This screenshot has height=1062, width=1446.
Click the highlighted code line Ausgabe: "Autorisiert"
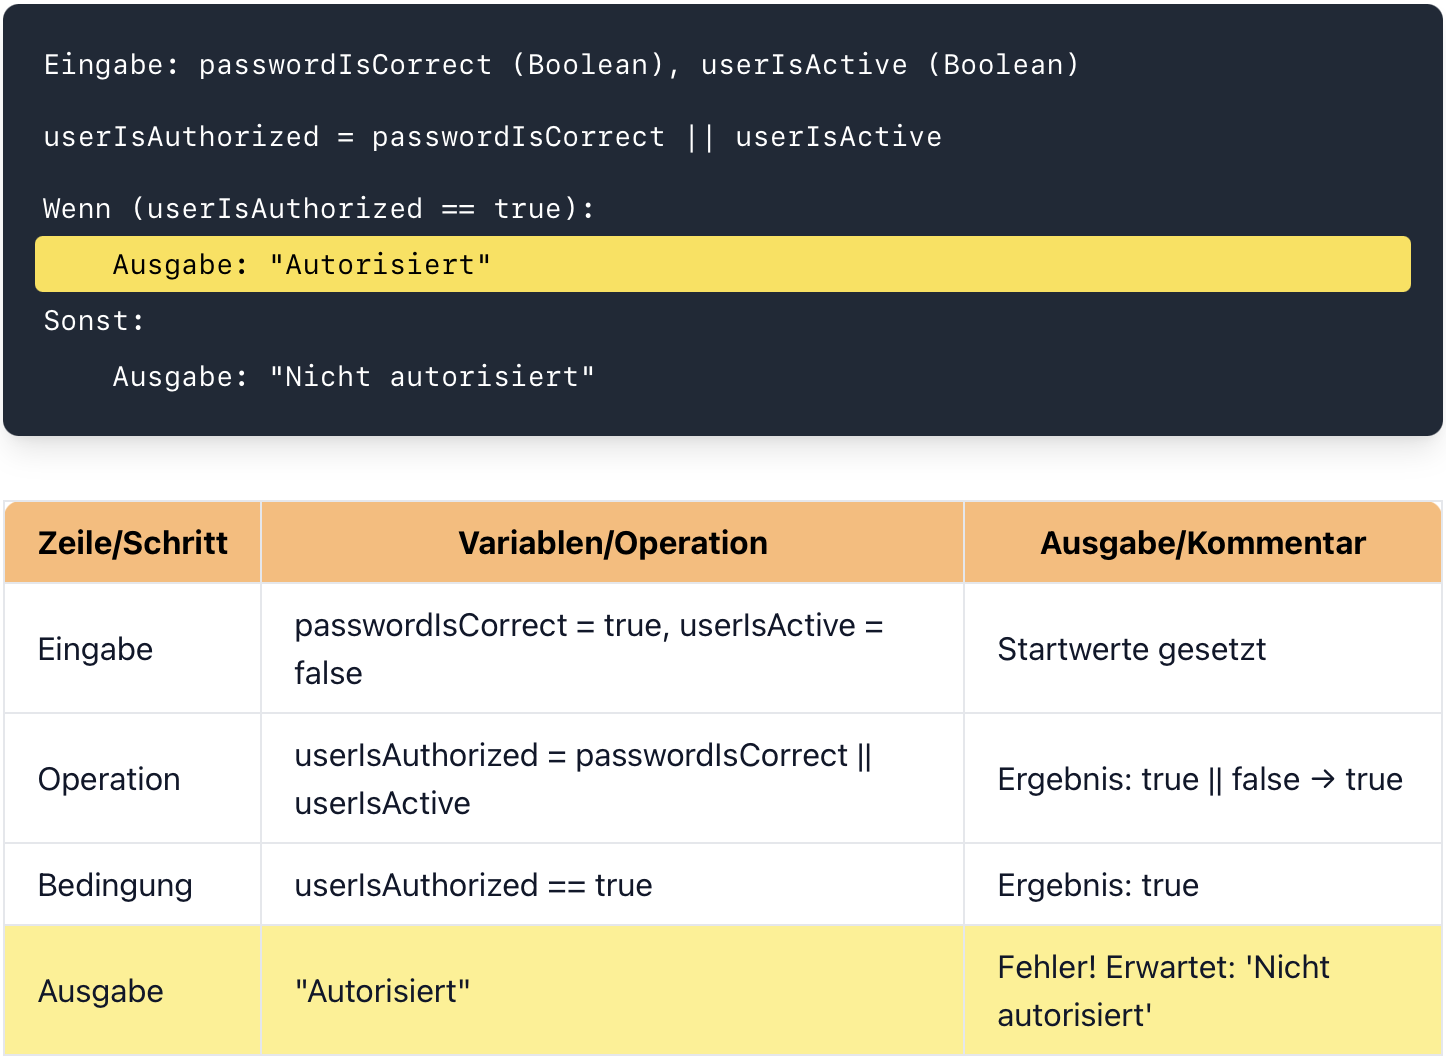pyautogui.click(x=722, y=264)
